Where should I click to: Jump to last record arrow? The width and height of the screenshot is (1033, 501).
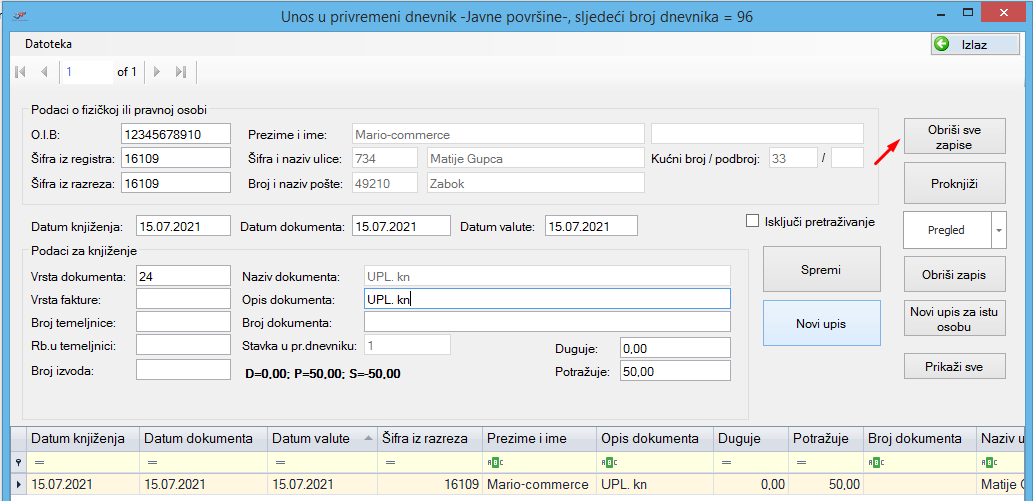[x=181, y=72]
